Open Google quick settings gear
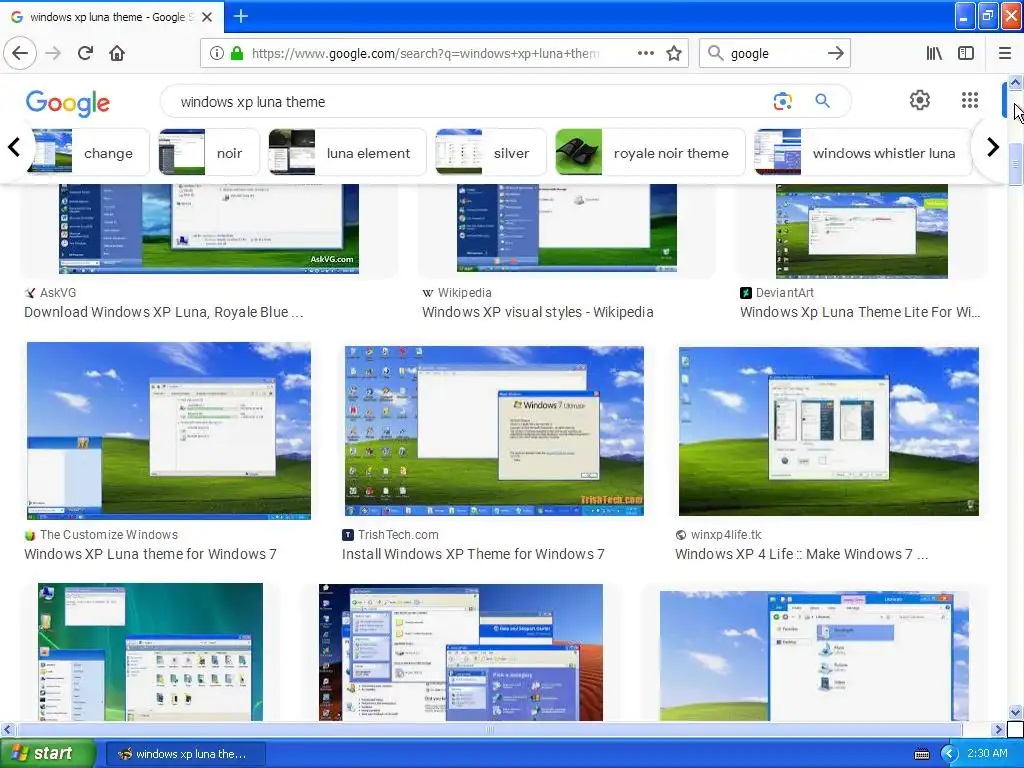 coord(920,100)
